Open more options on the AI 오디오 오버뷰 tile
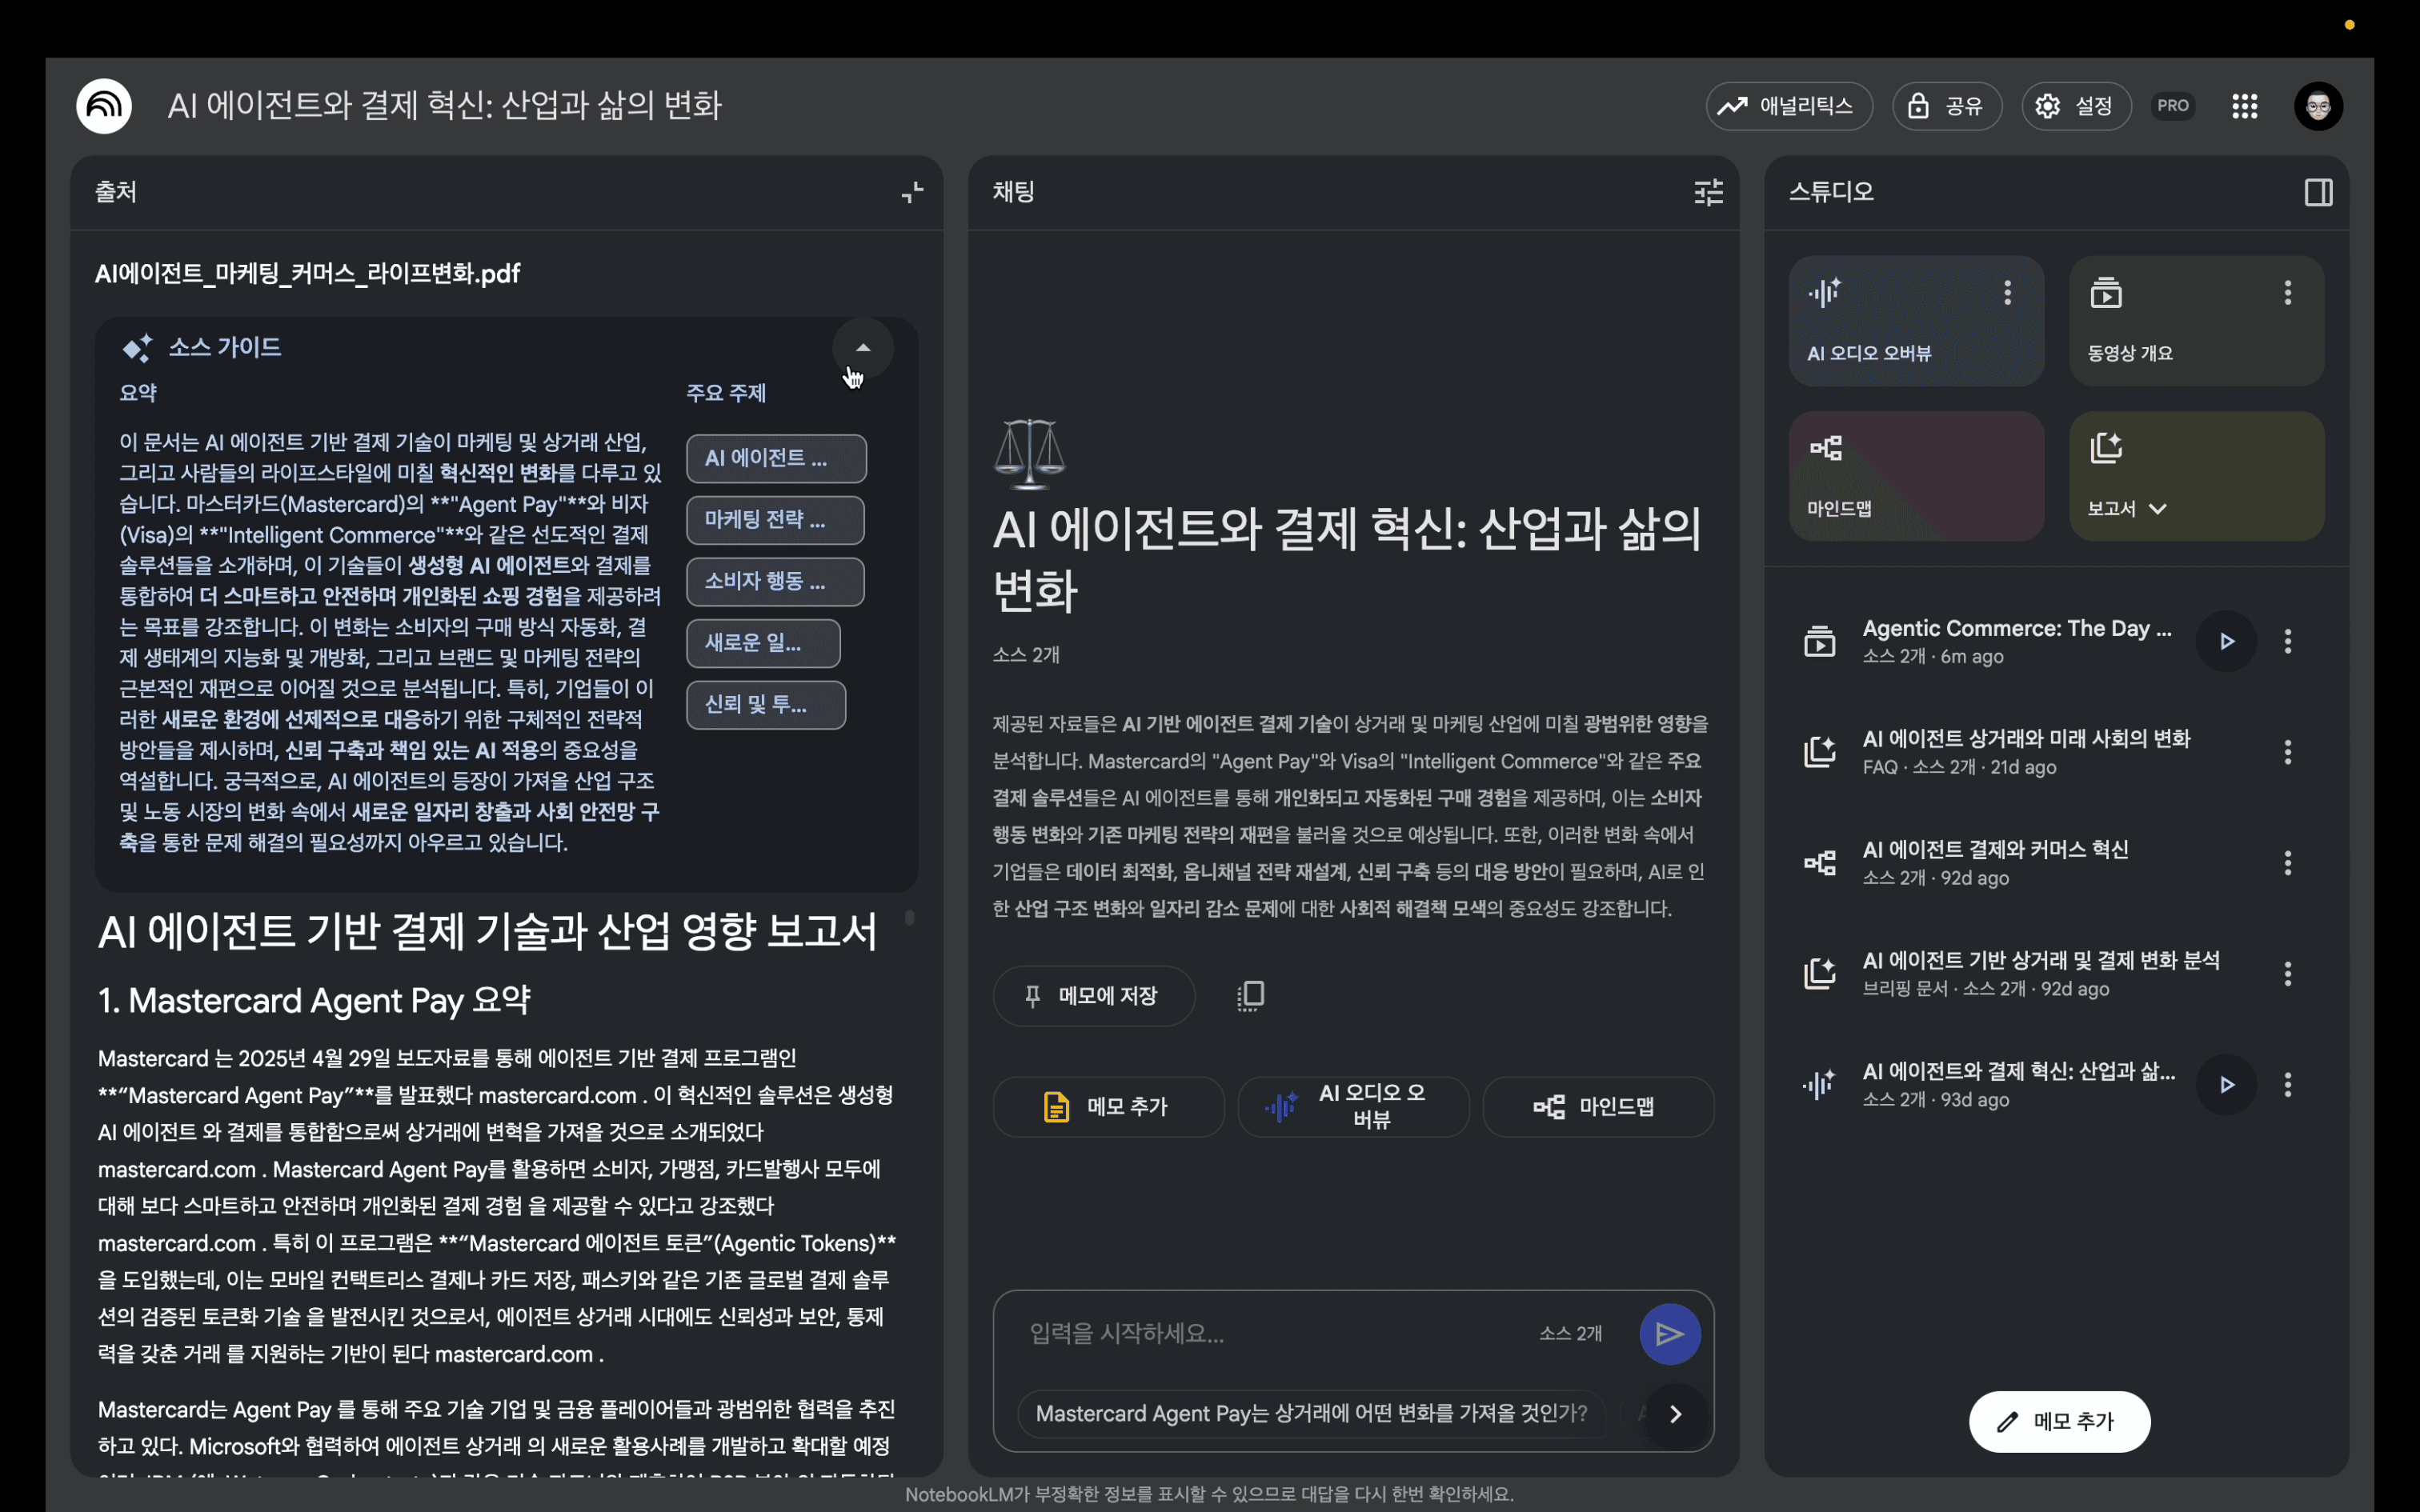The width and height of the screenshot is (2420, 1512). pos(2007,293)
